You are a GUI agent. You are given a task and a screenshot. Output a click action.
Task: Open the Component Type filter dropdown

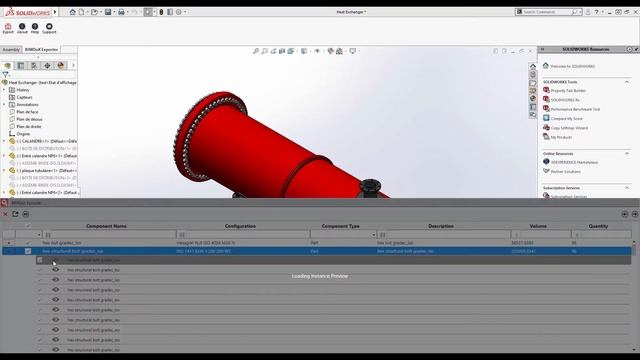point(373,235)
